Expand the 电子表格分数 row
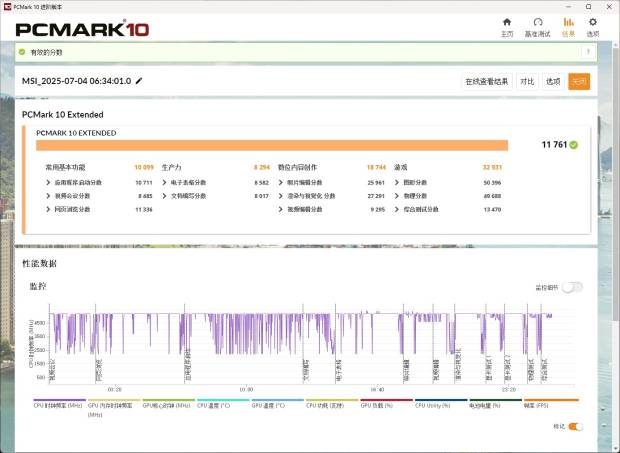 164,183
